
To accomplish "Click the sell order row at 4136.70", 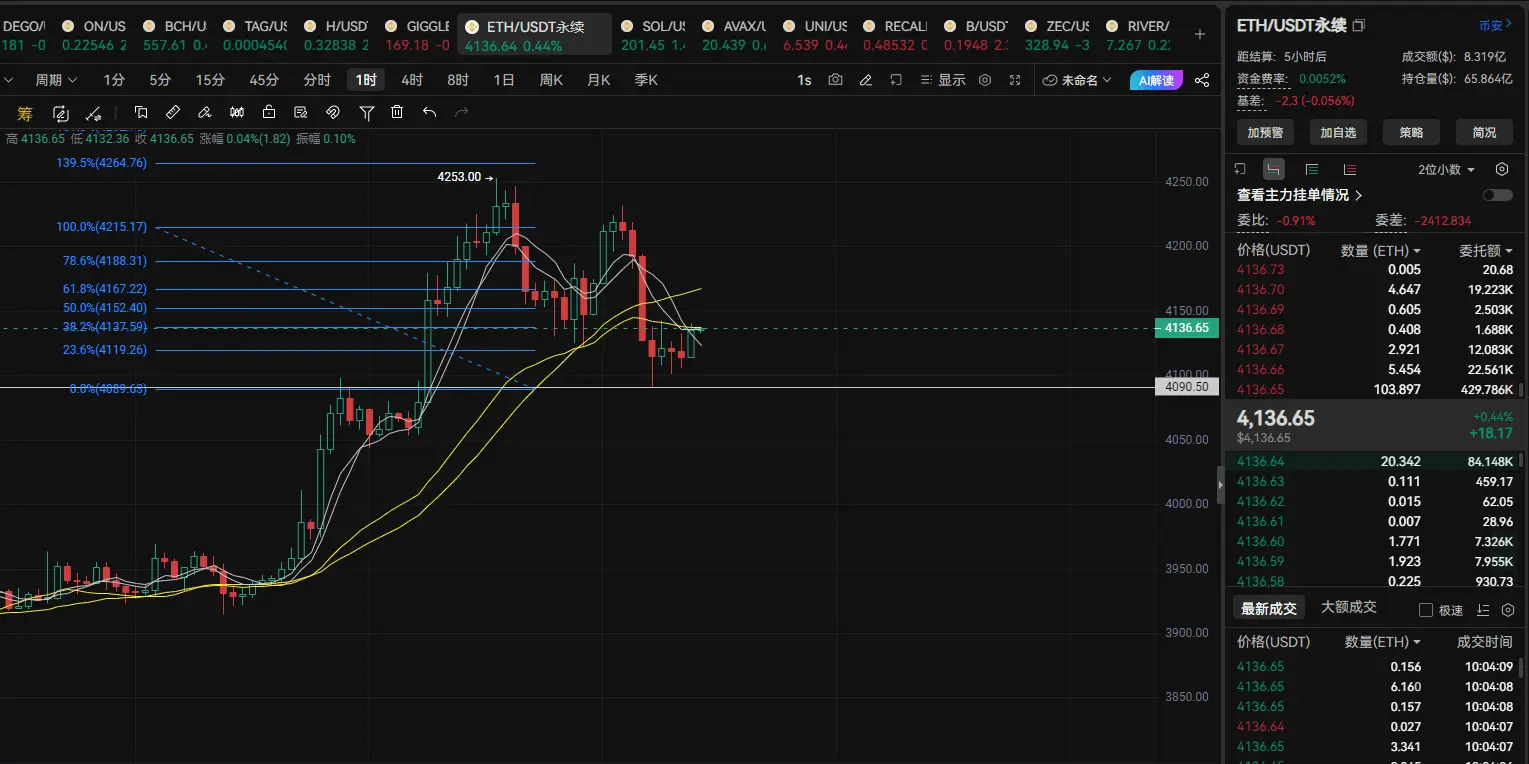I will (1375, 289).
